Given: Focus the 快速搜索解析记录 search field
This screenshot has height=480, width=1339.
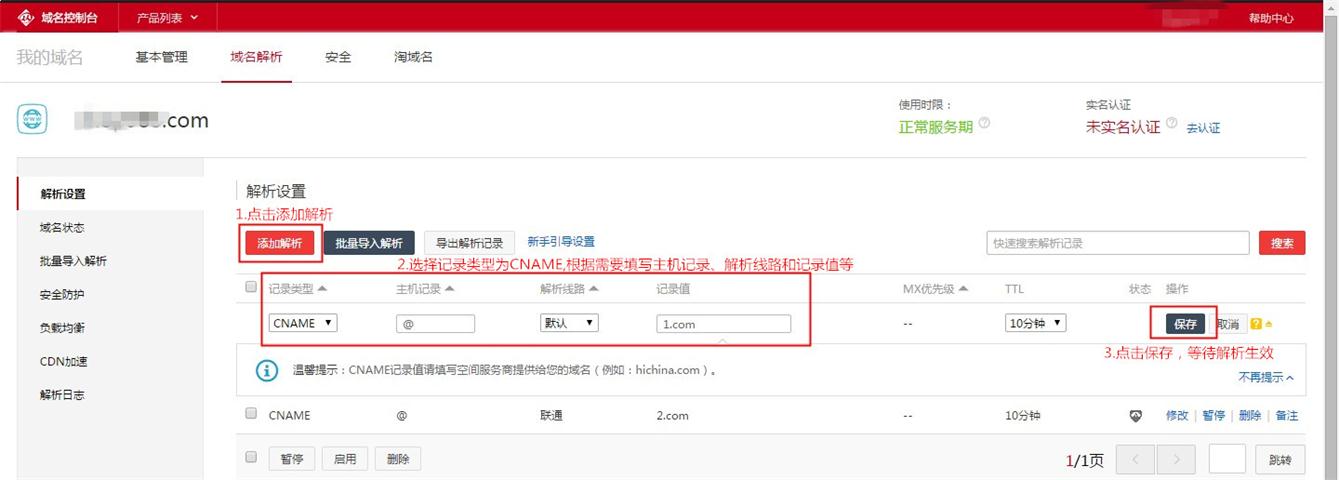Looking at the screenshot, I should pyautogui.click(x=1117, y=243).
